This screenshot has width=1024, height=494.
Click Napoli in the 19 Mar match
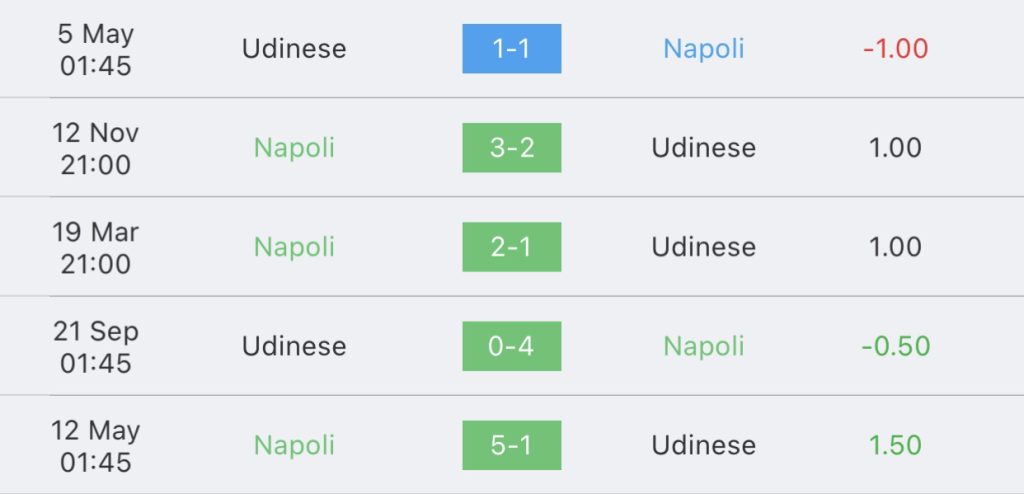[x=294, y=247]
